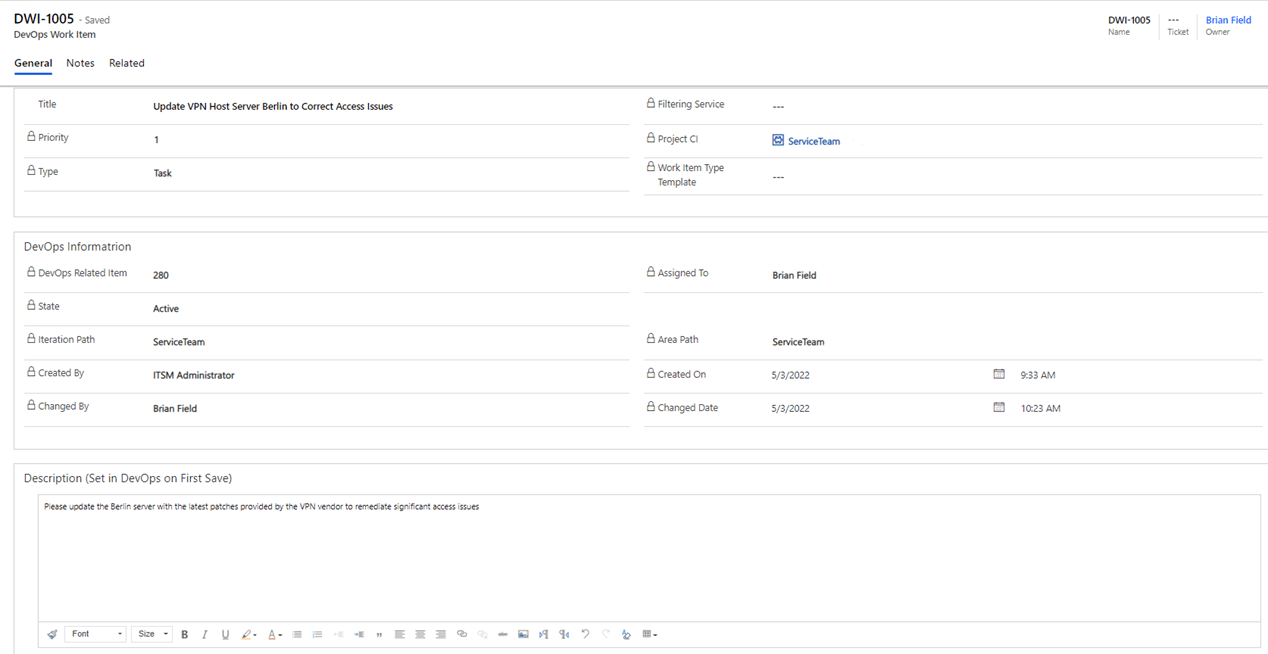Click the Created On date 5/3/2022
1268x654 pixels.
[x=790, y=375]
